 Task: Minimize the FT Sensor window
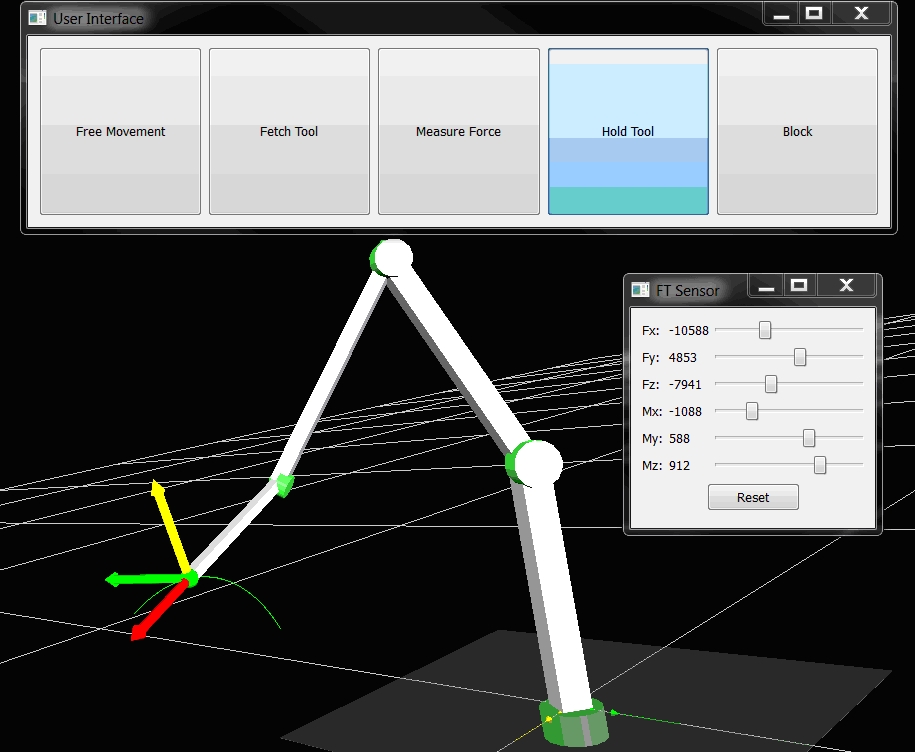[x=767, y=287]
